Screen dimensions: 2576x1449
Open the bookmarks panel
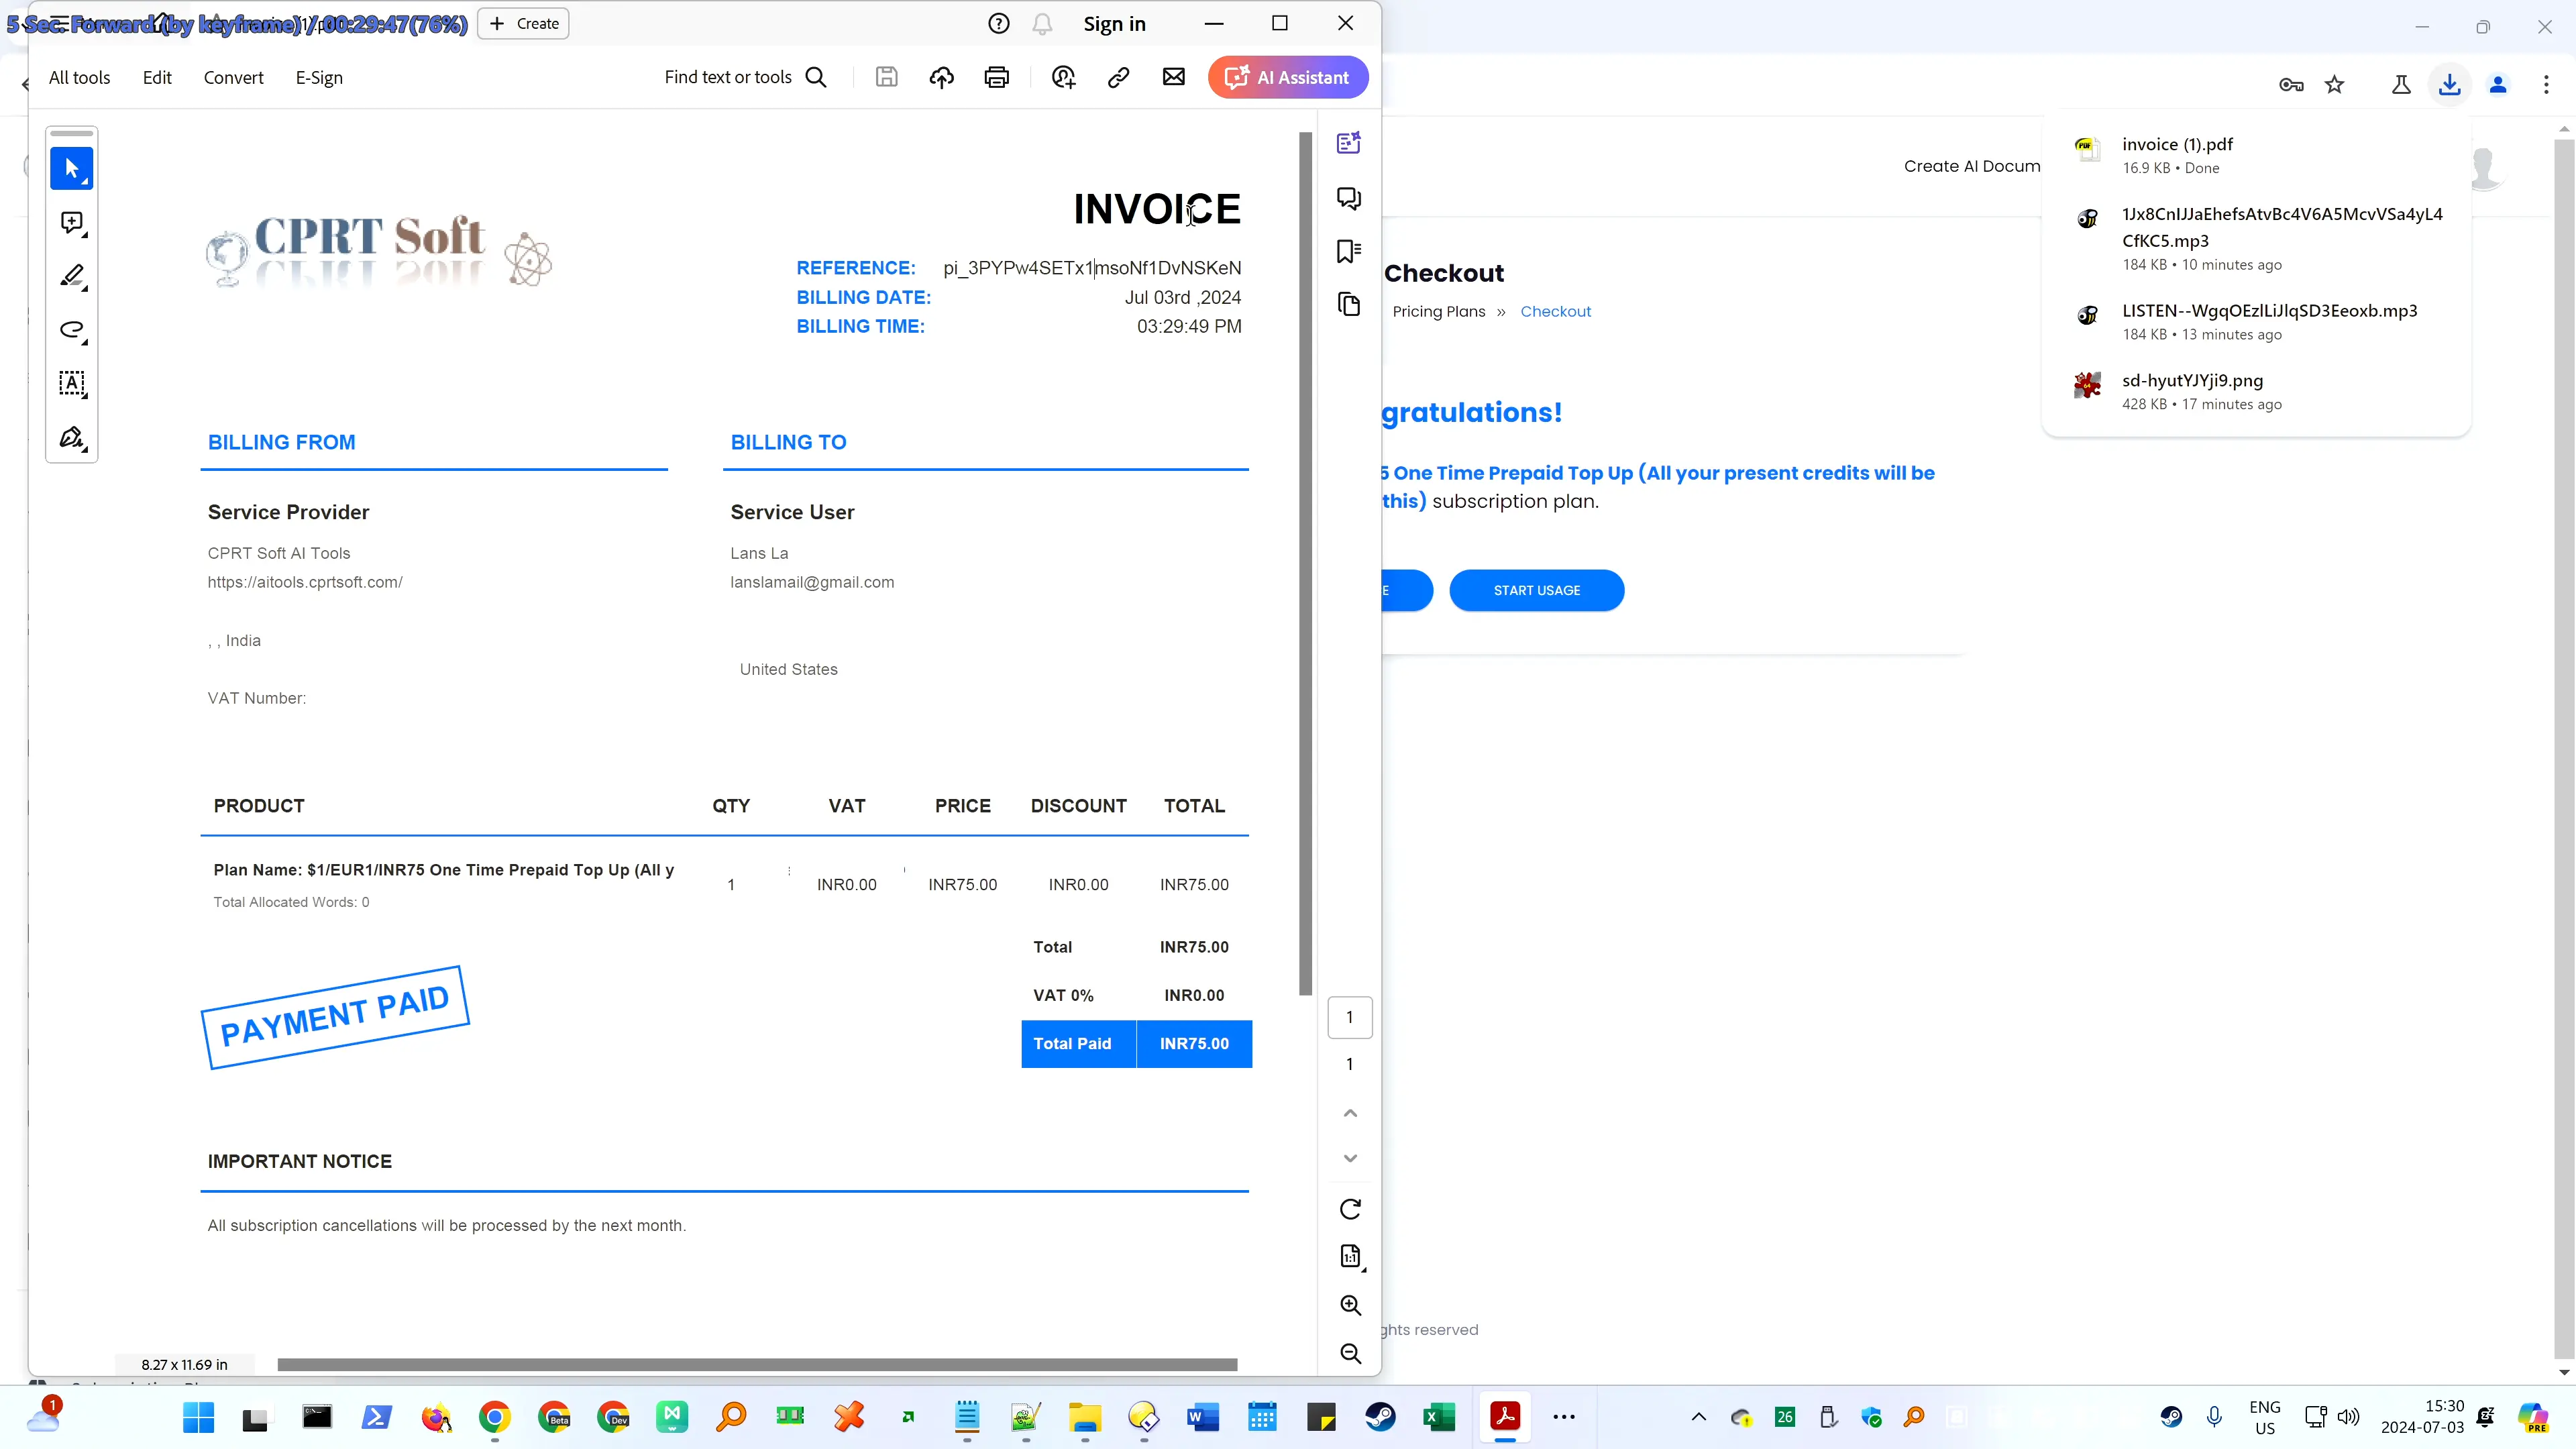click(x=1349, y=251)
